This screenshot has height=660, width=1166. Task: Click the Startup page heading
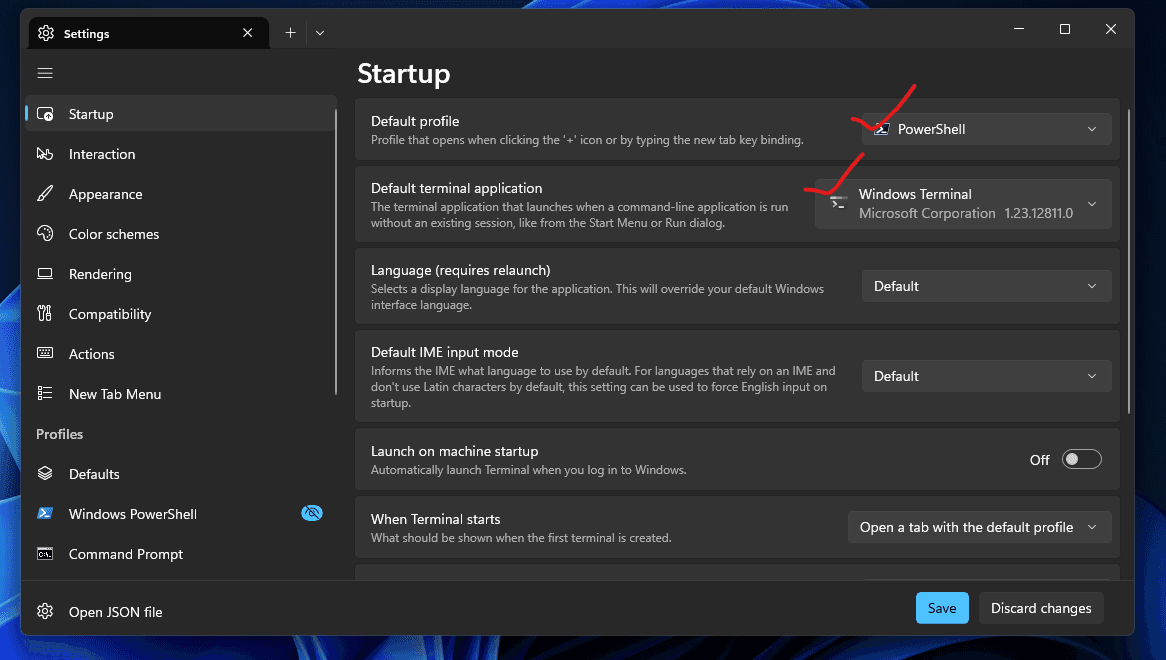coord(404,74)
